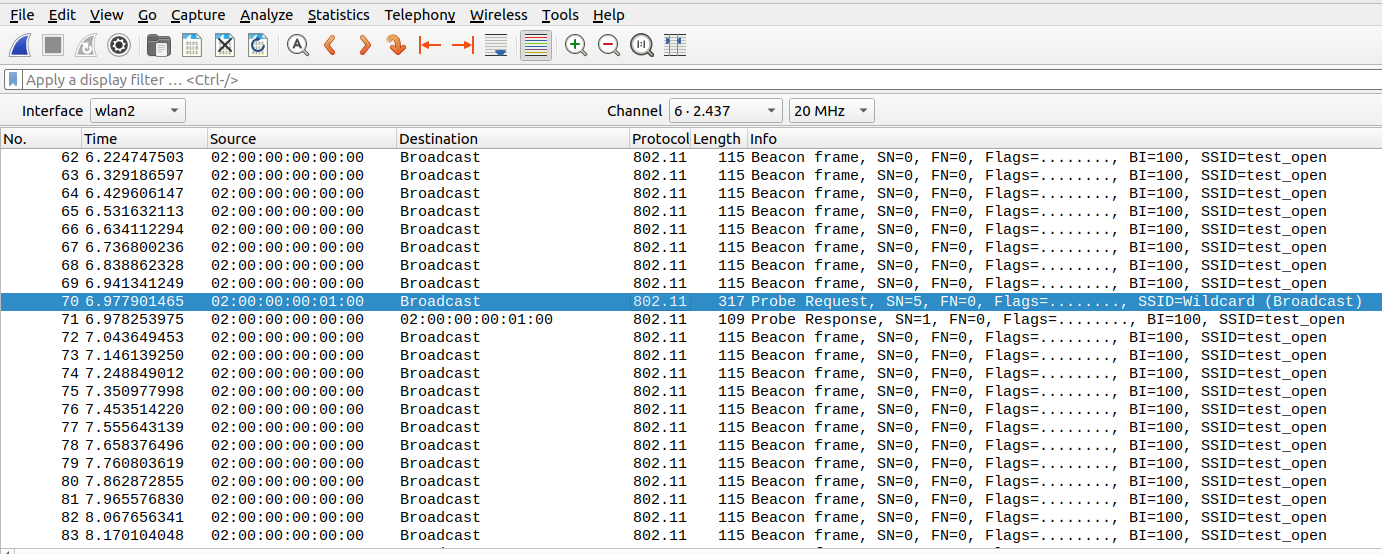Sort packets by Protocol column header
This screenshot has height=554, width=1382.
[660, 139]
